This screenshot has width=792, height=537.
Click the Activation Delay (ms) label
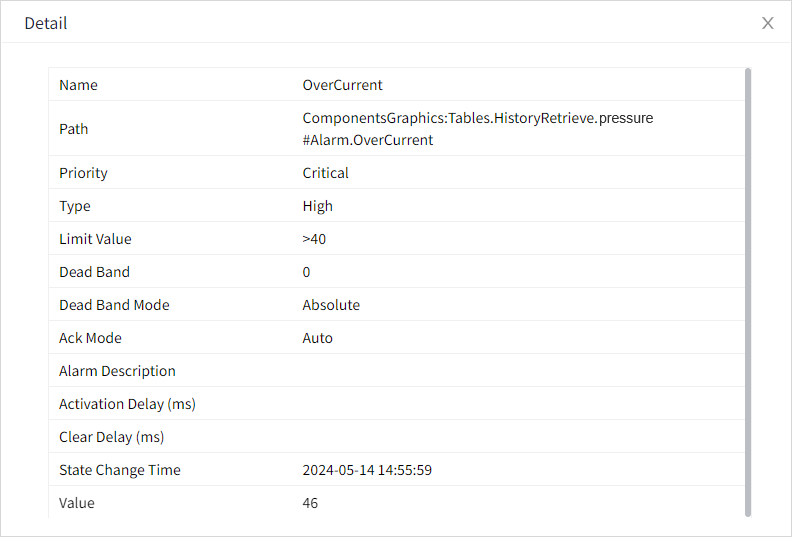click(127, 404)
